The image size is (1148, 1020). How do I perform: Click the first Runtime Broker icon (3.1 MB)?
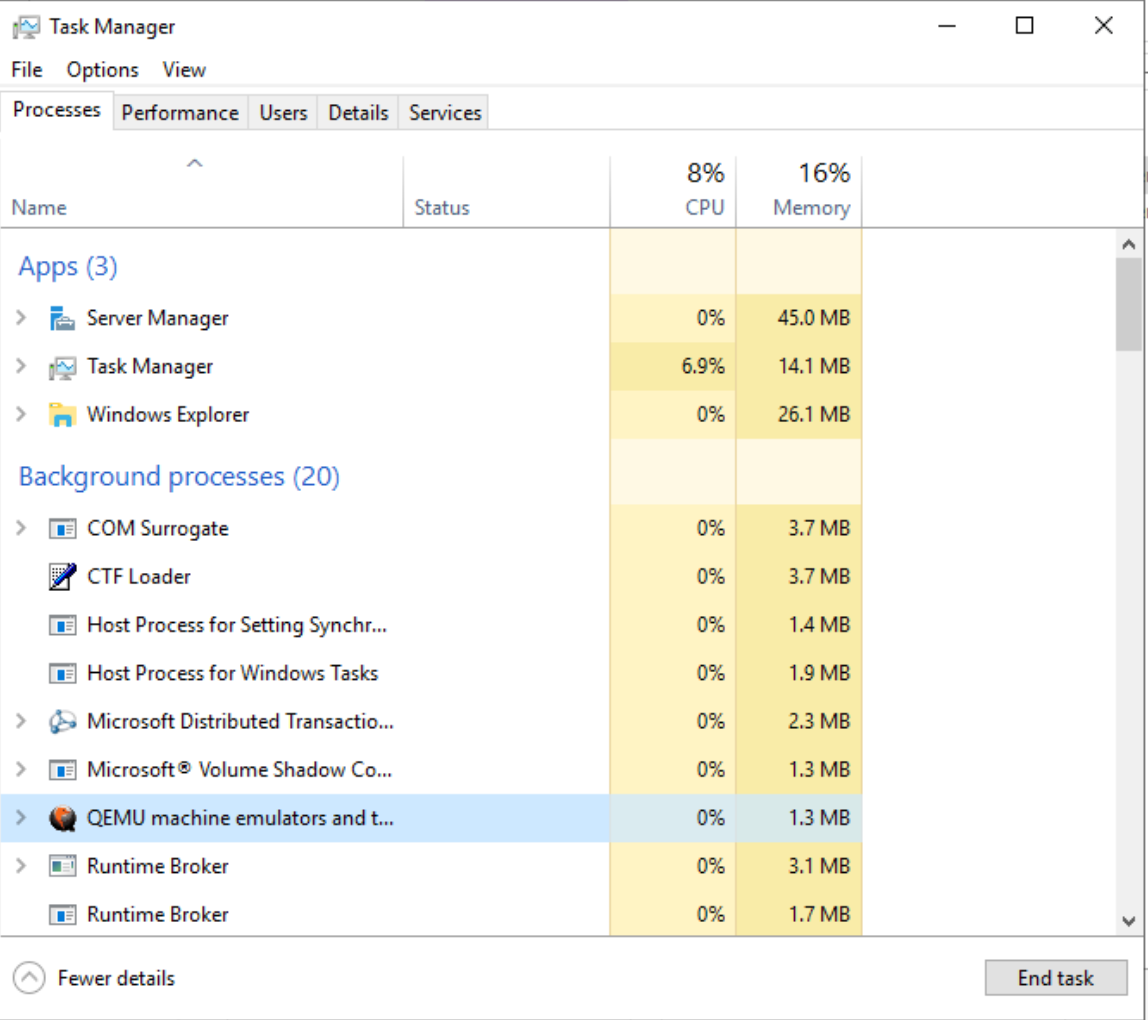[62, 867]
